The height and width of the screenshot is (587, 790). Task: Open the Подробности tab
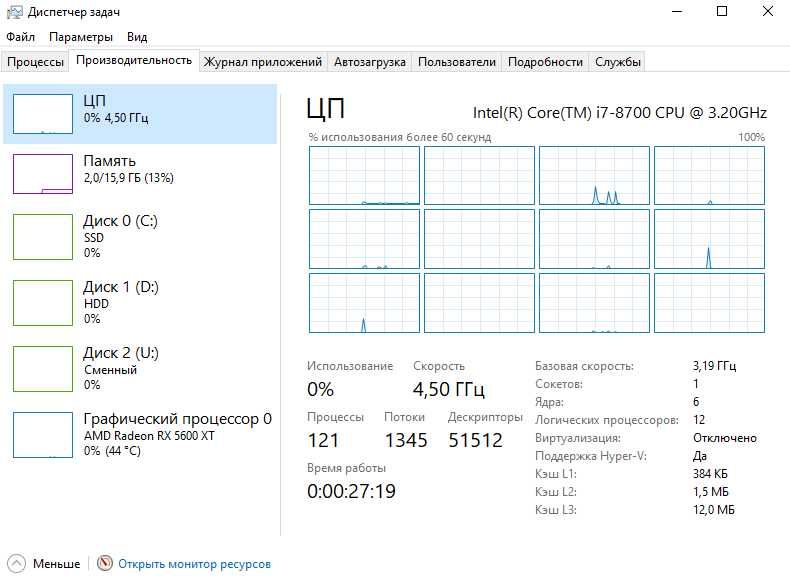(545, 62)
